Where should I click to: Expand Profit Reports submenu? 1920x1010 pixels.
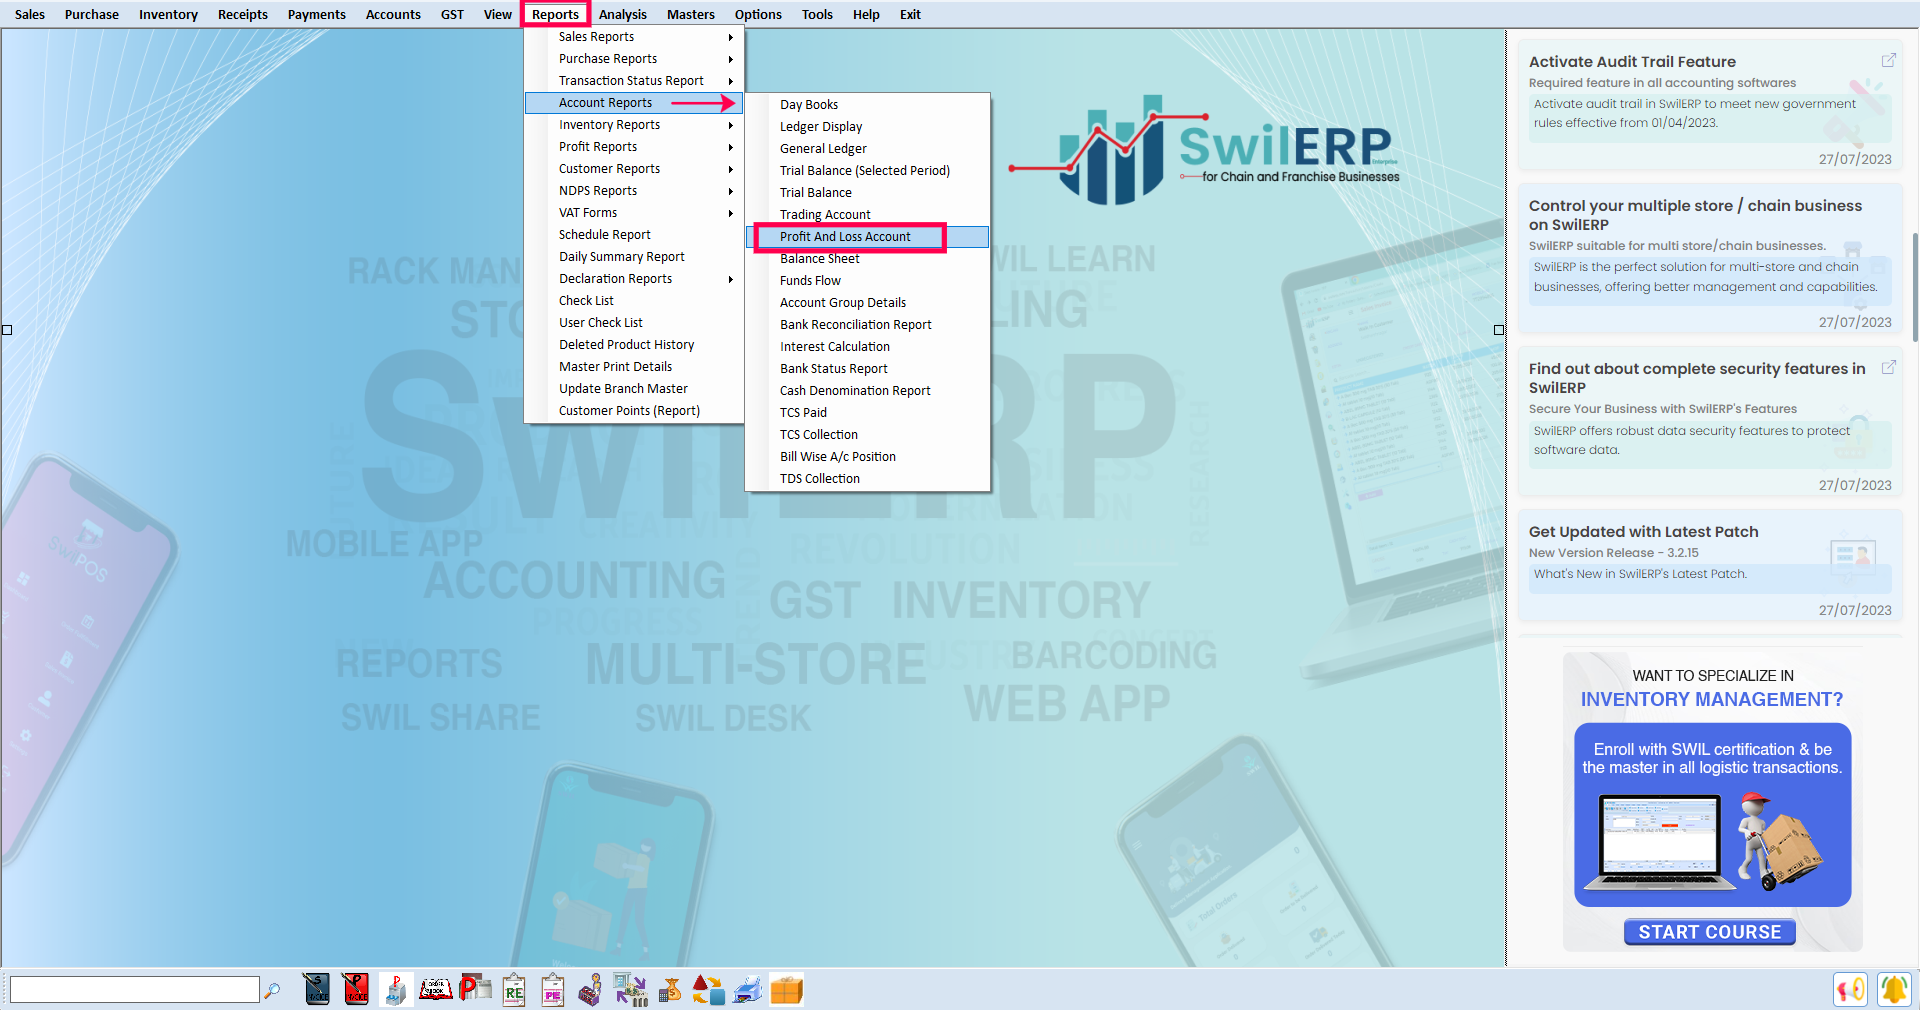634,147
